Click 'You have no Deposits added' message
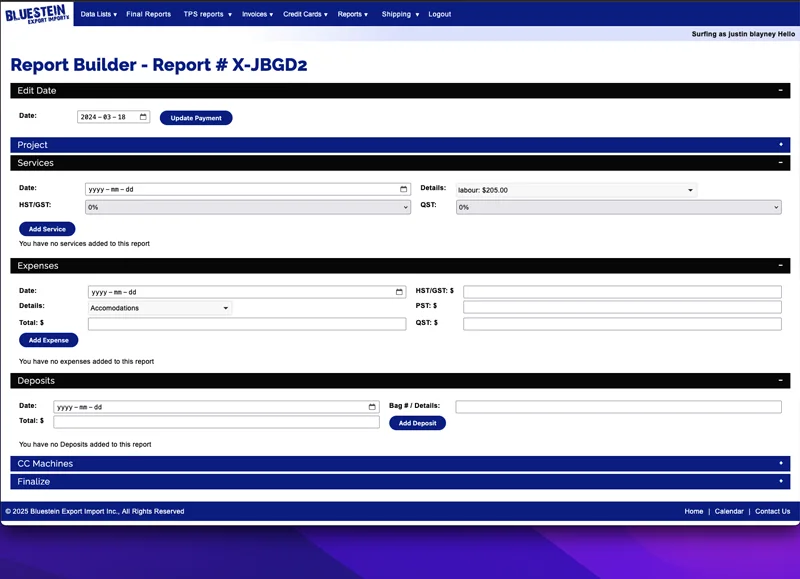 pyautogui.click(x=85, y=444)
